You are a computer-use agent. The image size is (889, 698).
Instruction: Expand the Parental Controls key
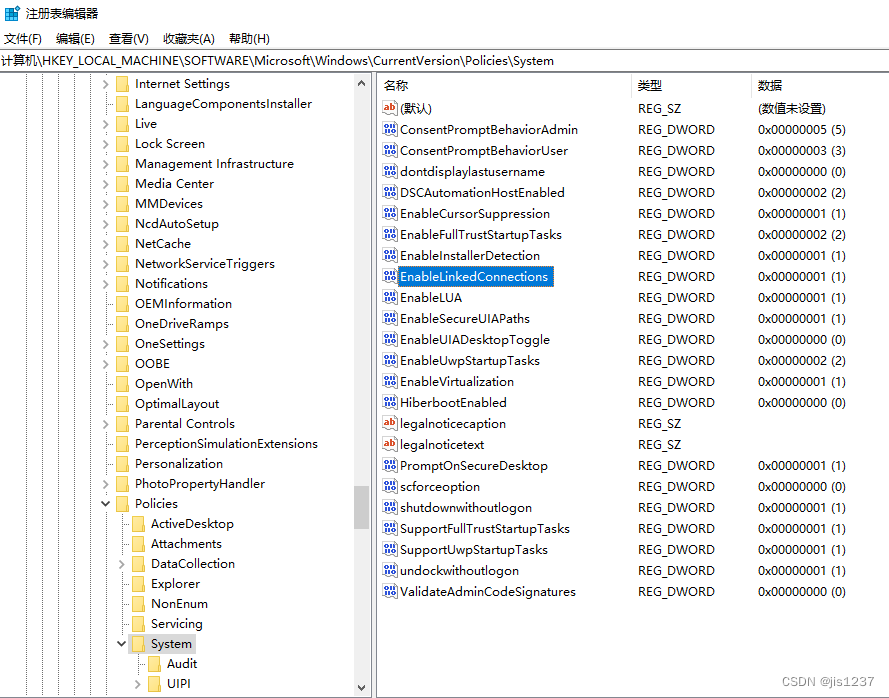pyautogui.click(x=105, y=424)
